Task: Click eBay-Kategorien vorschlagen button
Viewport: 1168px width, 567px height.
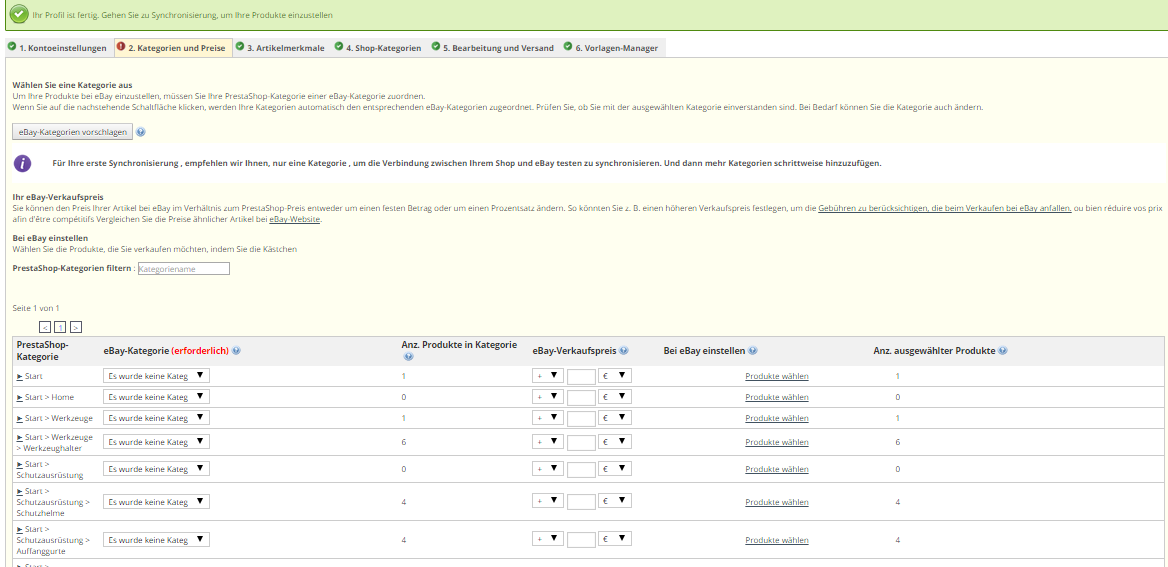Action: [73, 132]
